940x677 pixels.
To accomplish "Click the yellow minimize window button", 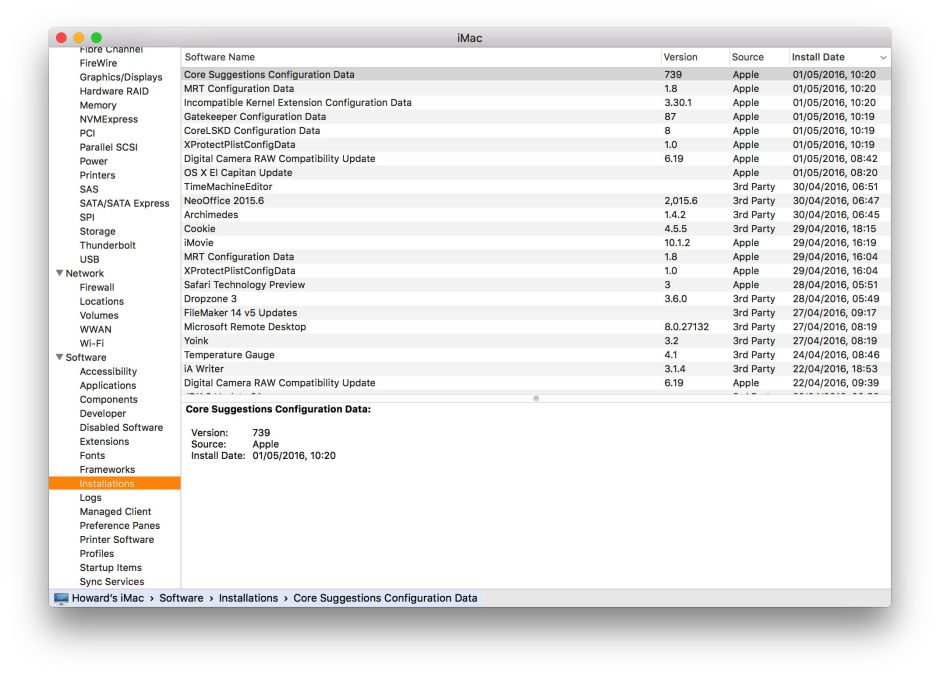I will (79, 38).
